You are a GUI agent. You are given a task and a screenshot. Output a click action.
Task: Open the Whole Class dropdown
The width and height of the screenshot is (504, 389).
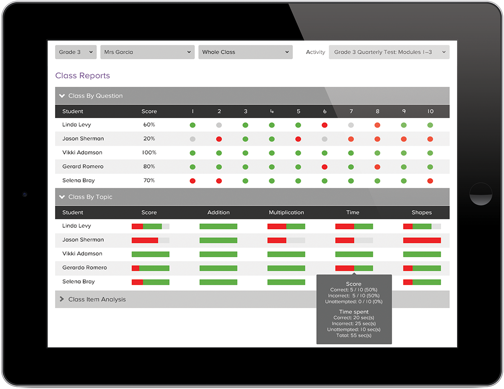point(245,52)
